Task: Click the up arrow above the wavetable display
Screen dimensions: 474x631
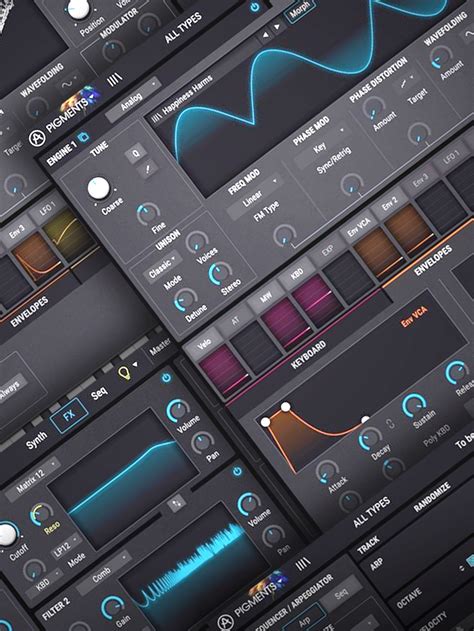Action: pyautogui.click(x=265, y=36)
